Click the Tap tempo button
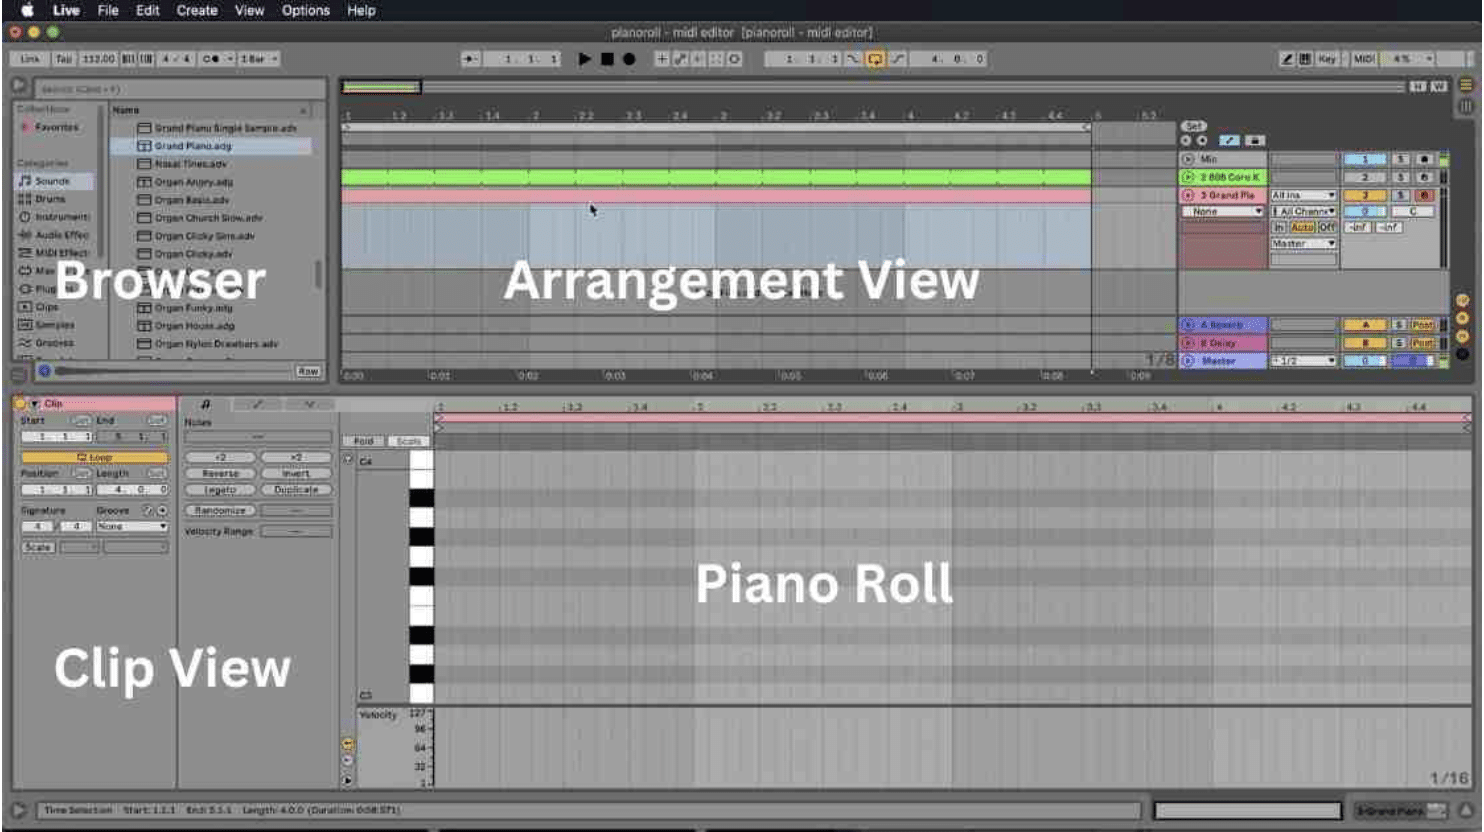1484x832 pixels. point(64,59)
